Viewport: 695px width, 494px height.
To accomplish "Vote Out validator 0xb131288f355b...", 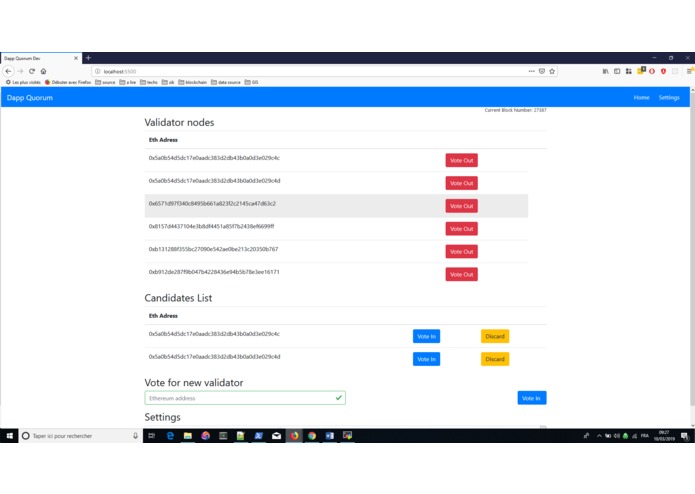I will tap(461, 252).
